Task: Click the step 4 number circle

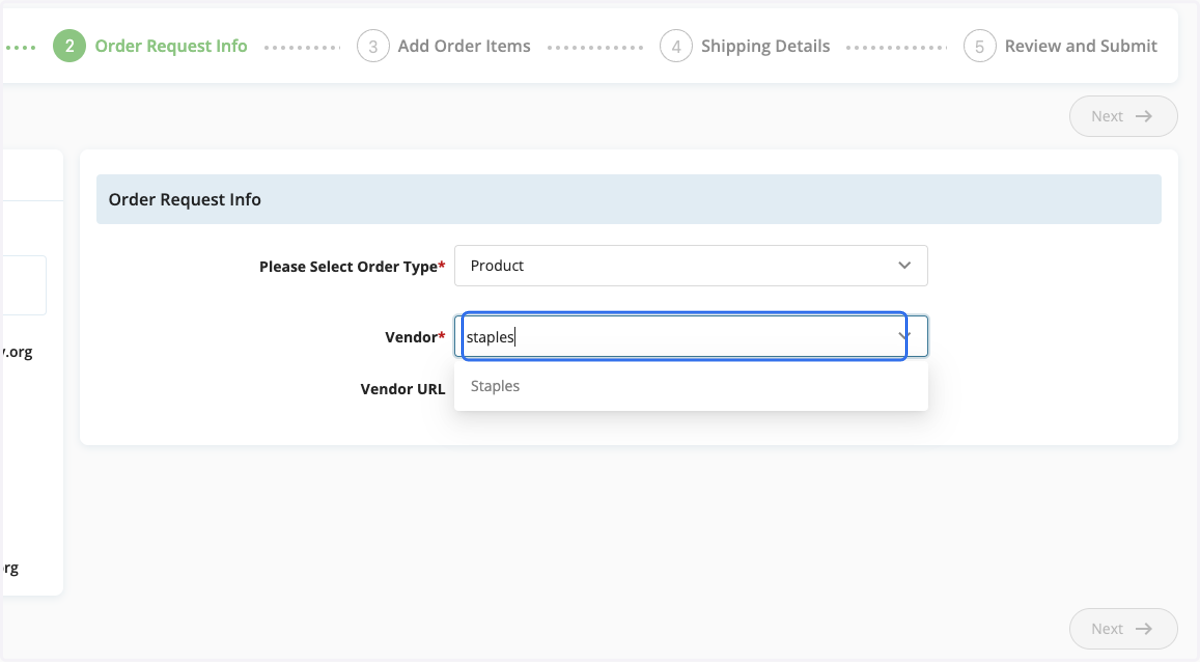Action: click(676, 46)
